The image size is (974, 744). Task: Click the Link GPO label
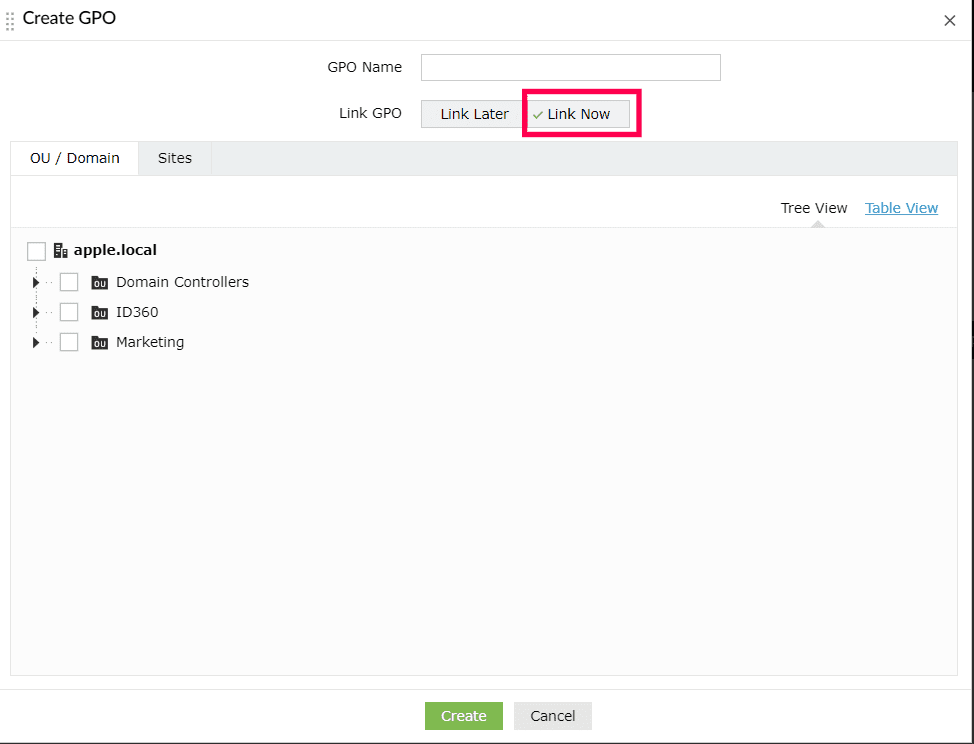click(370, 114)
